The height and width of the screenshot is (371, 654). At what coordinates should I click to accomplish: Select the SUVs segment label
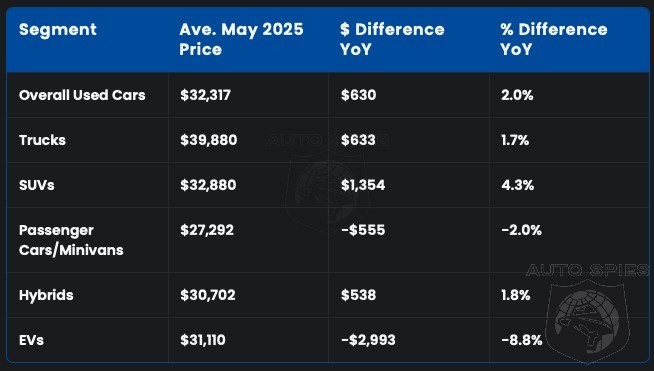point(37,185)
